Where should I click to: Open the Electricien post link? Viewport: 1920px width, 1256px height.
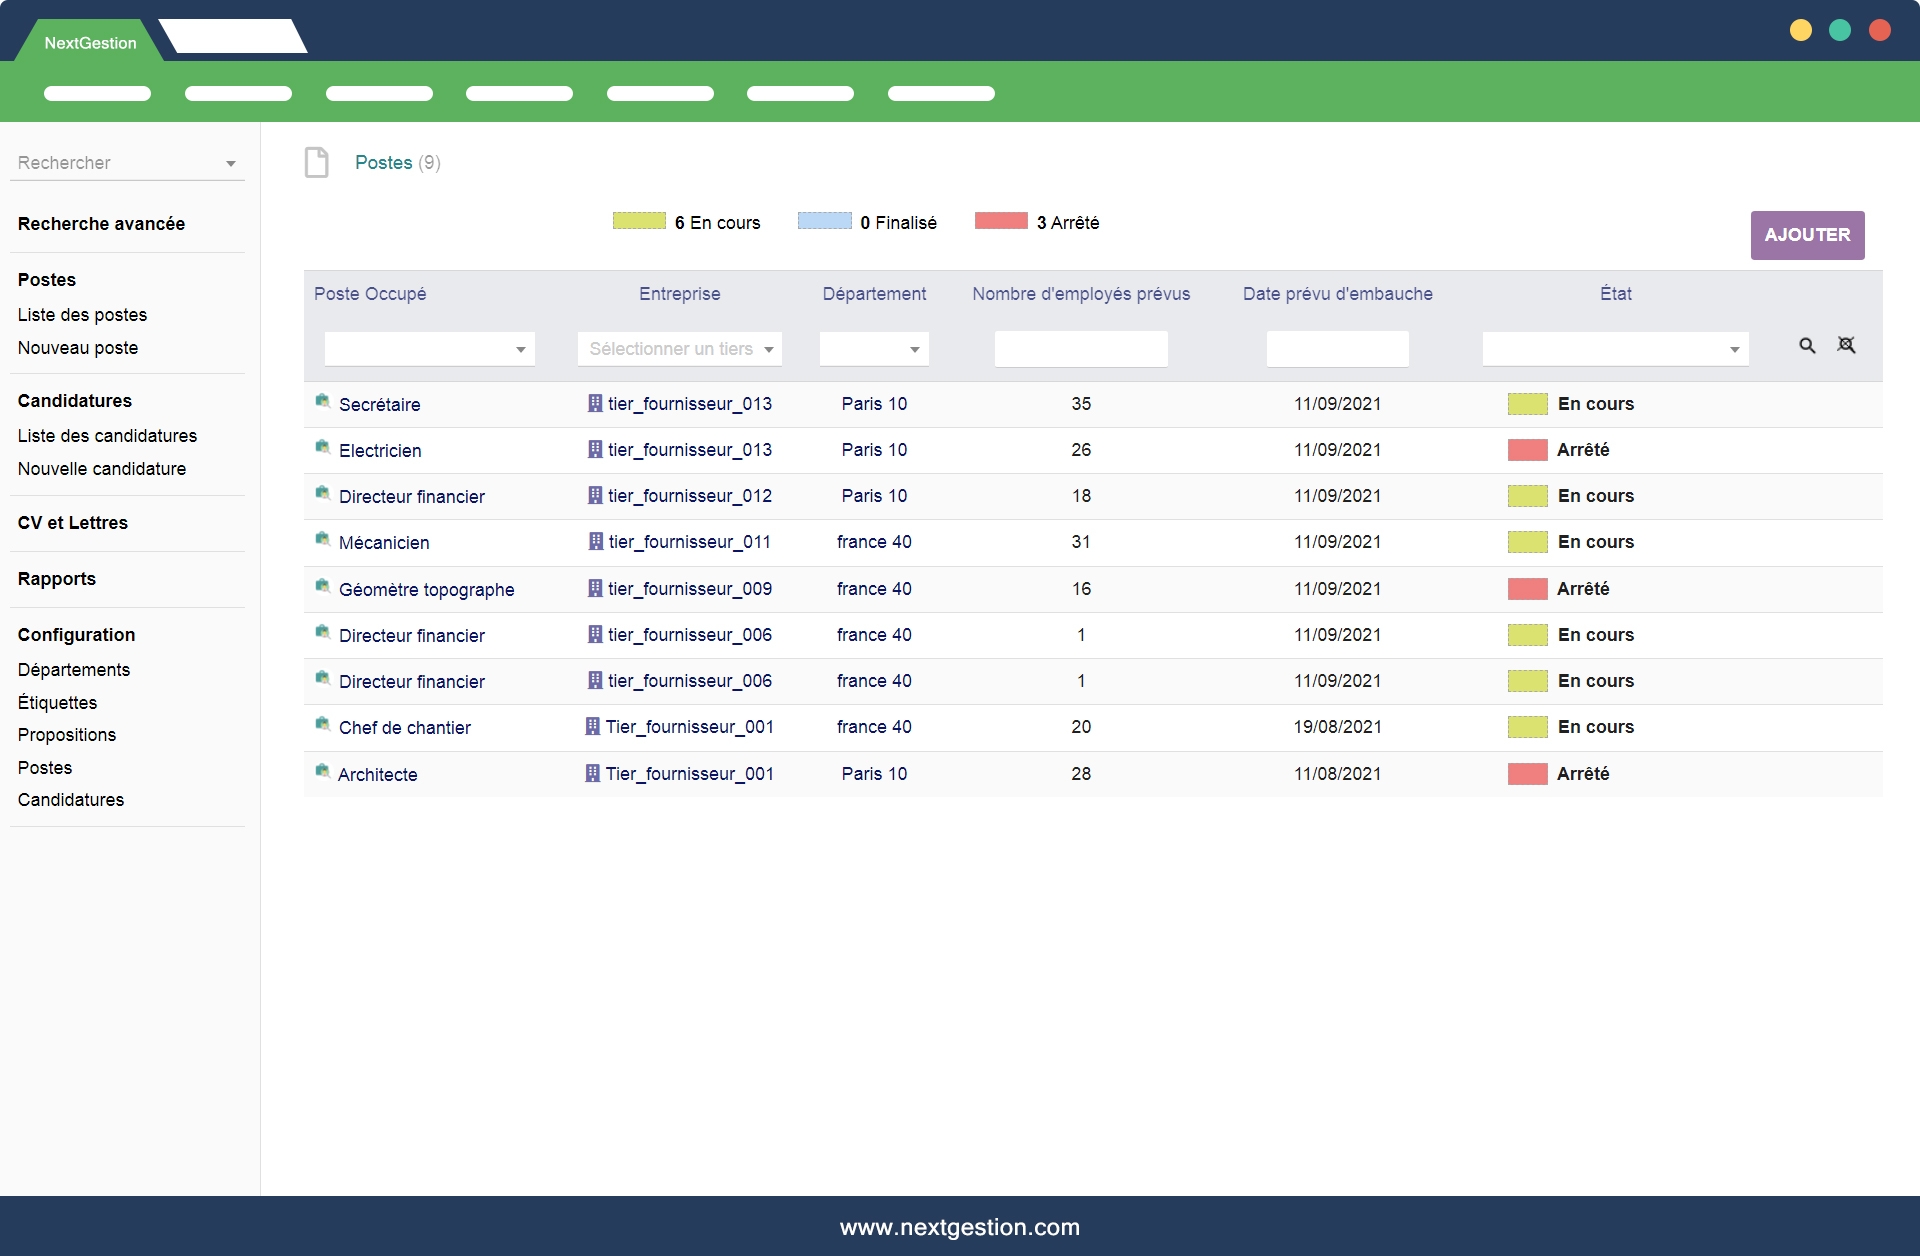pyautogui.click(x=380, y=451)
